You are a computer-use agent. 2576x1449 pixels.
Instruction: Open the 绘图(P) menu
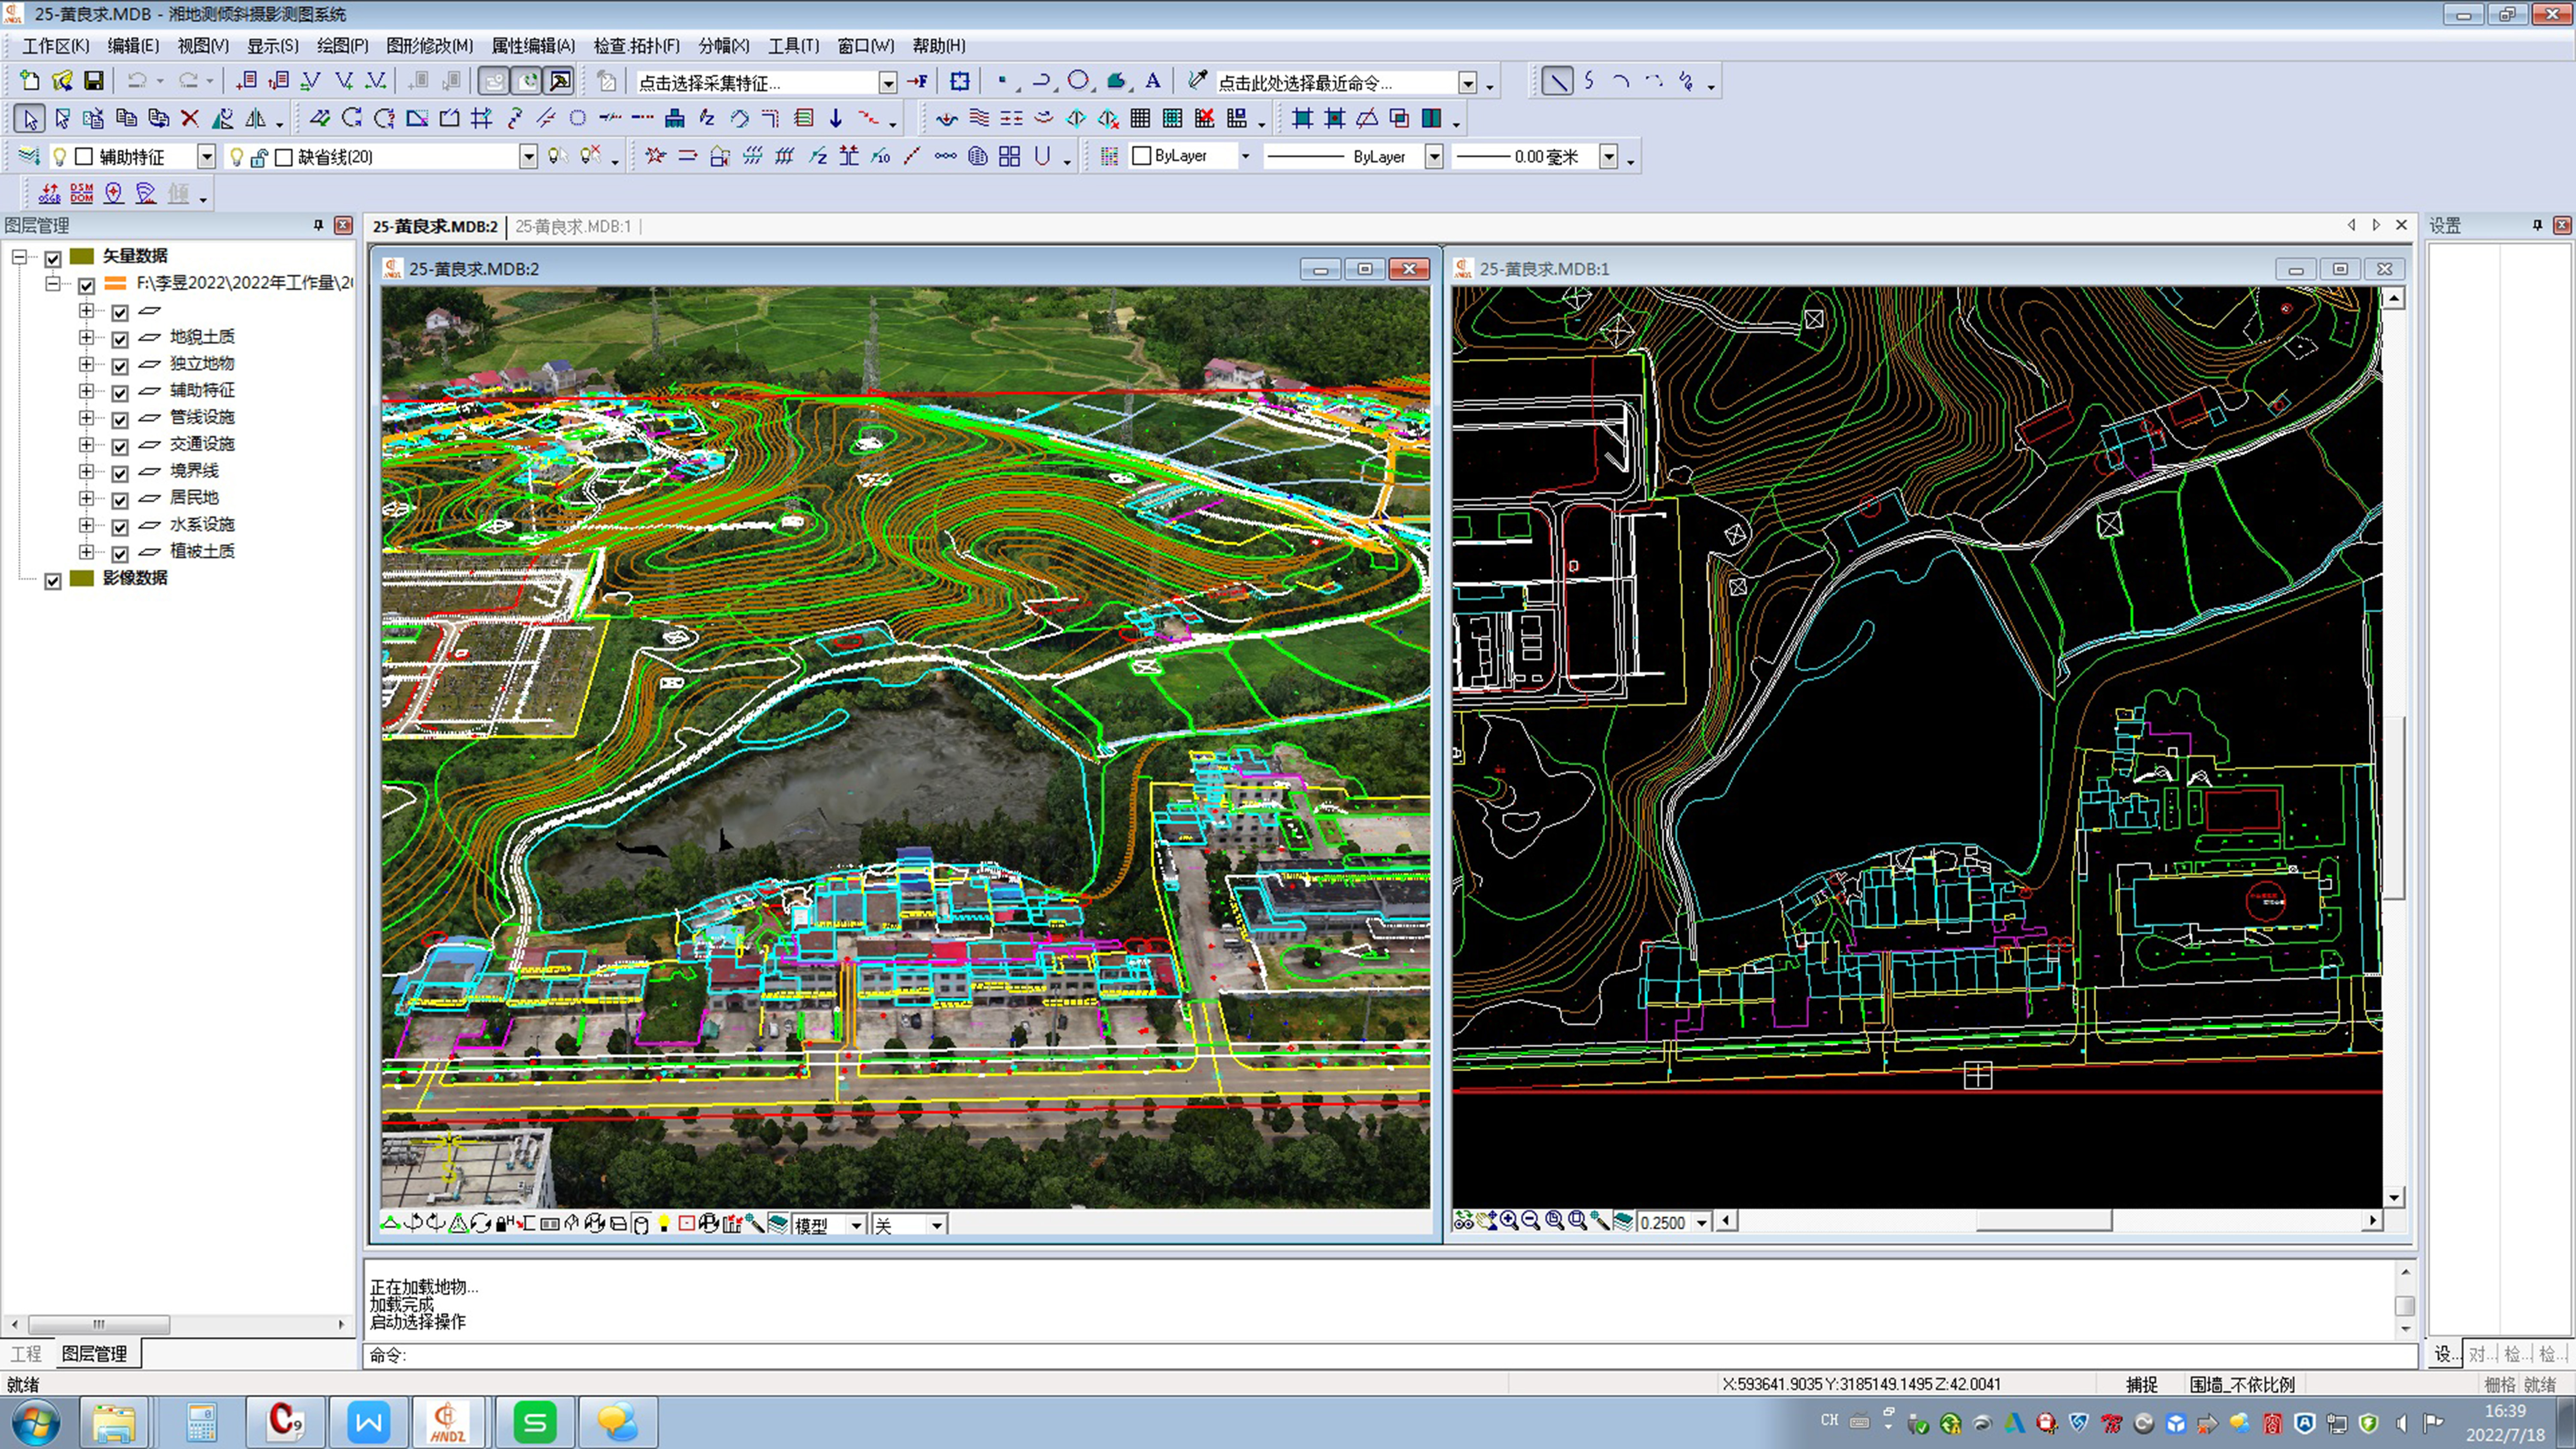point(342,46)
